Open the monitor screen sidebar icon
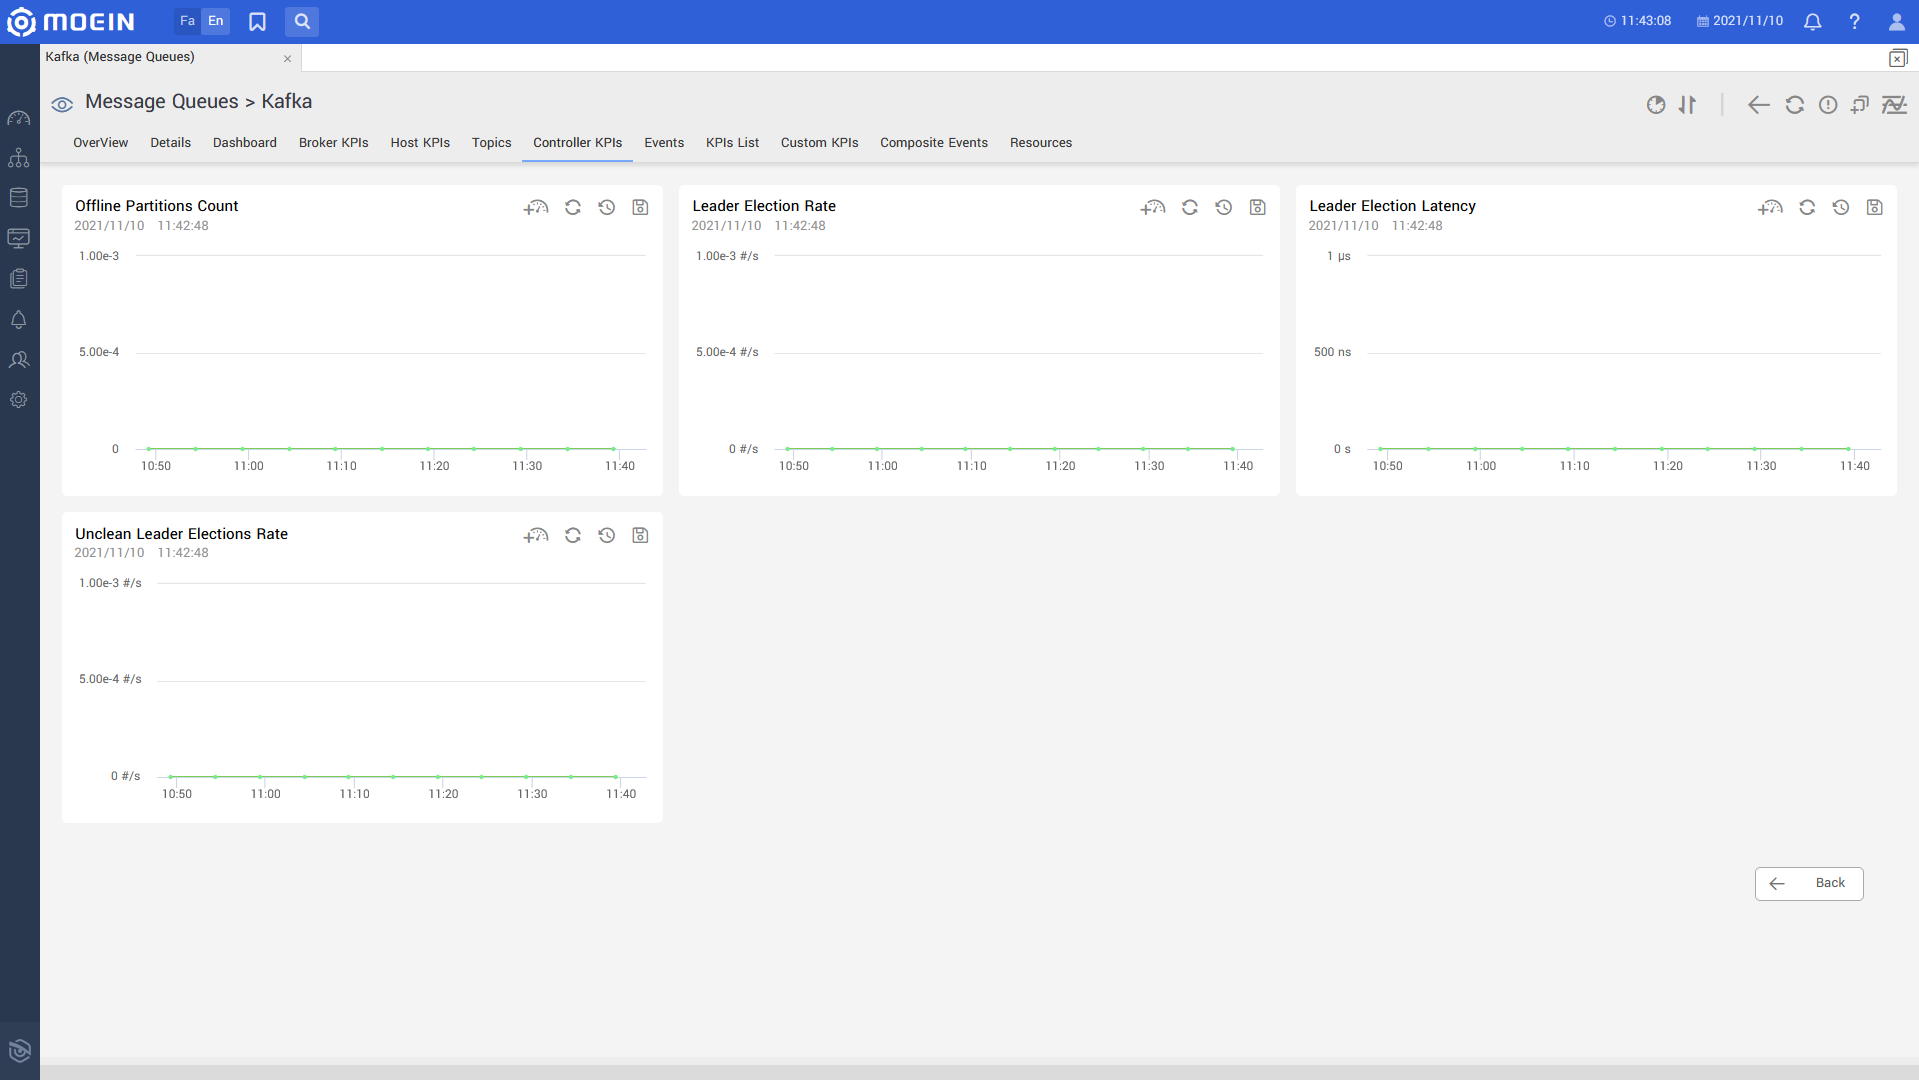This screenshot has height=1080, width=1919. [x=19, y=238]
